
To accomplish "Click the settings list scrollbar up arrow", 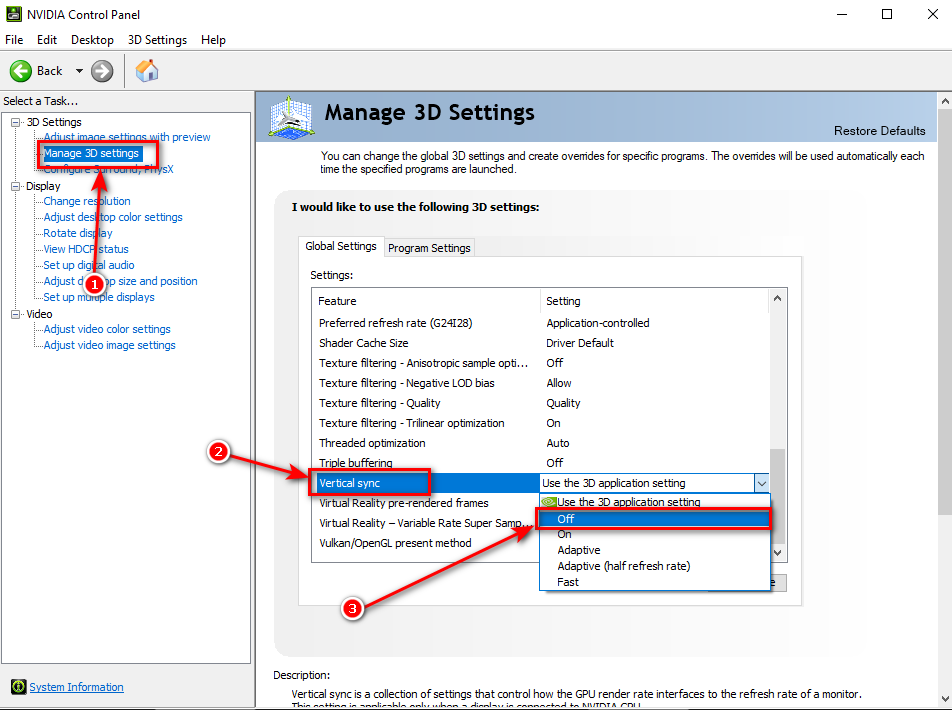I will point(778,298).
